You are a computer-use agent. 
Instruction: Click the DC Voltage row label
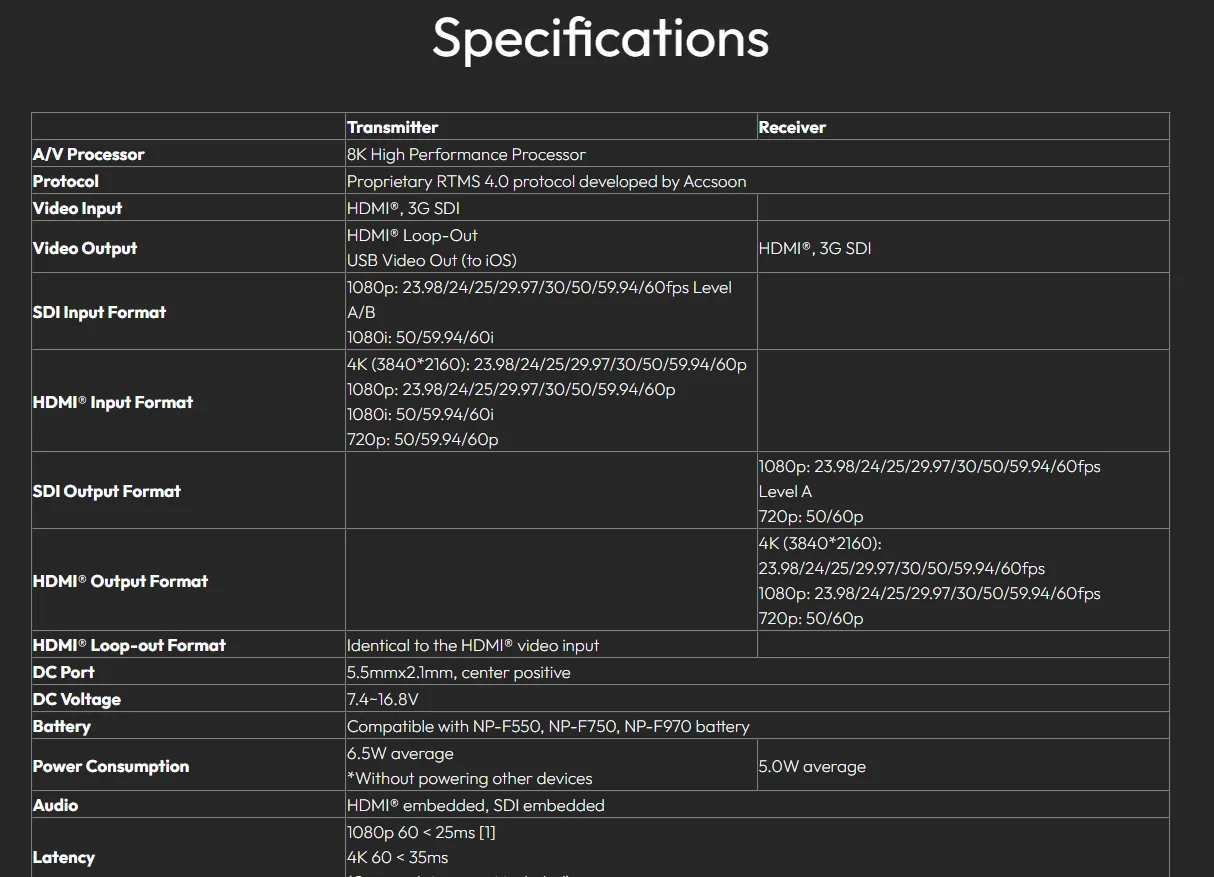[77, 699]
